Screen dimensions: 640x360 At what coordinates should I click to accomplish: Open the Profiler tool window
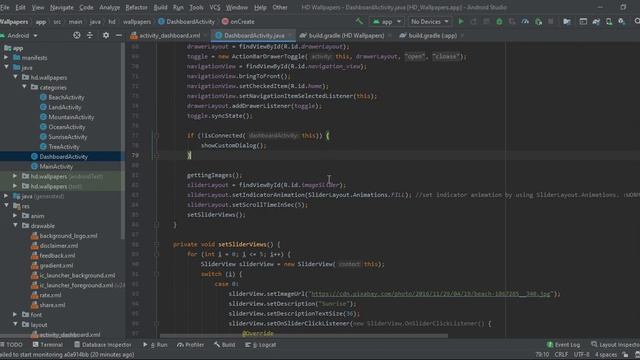(191, 344)
